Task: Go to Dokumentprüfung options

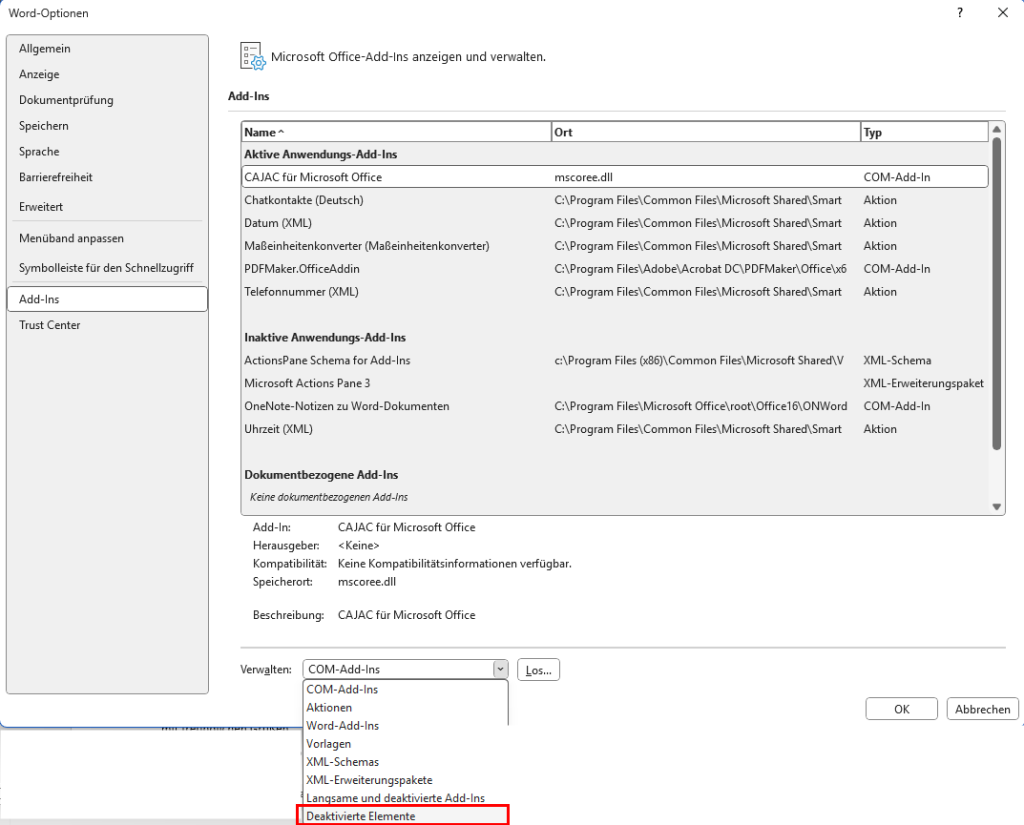Action: pyautogui.click(x=66, y=100)
